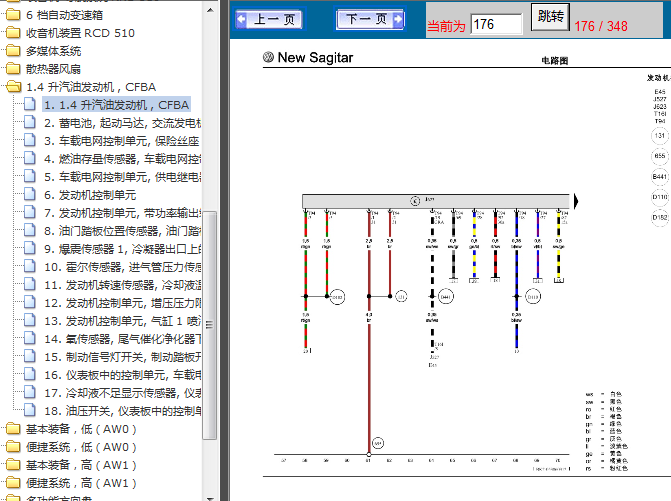Click the tree panel scroll-up arrow
Screen dimensions: 671x501
coord(210,9)
